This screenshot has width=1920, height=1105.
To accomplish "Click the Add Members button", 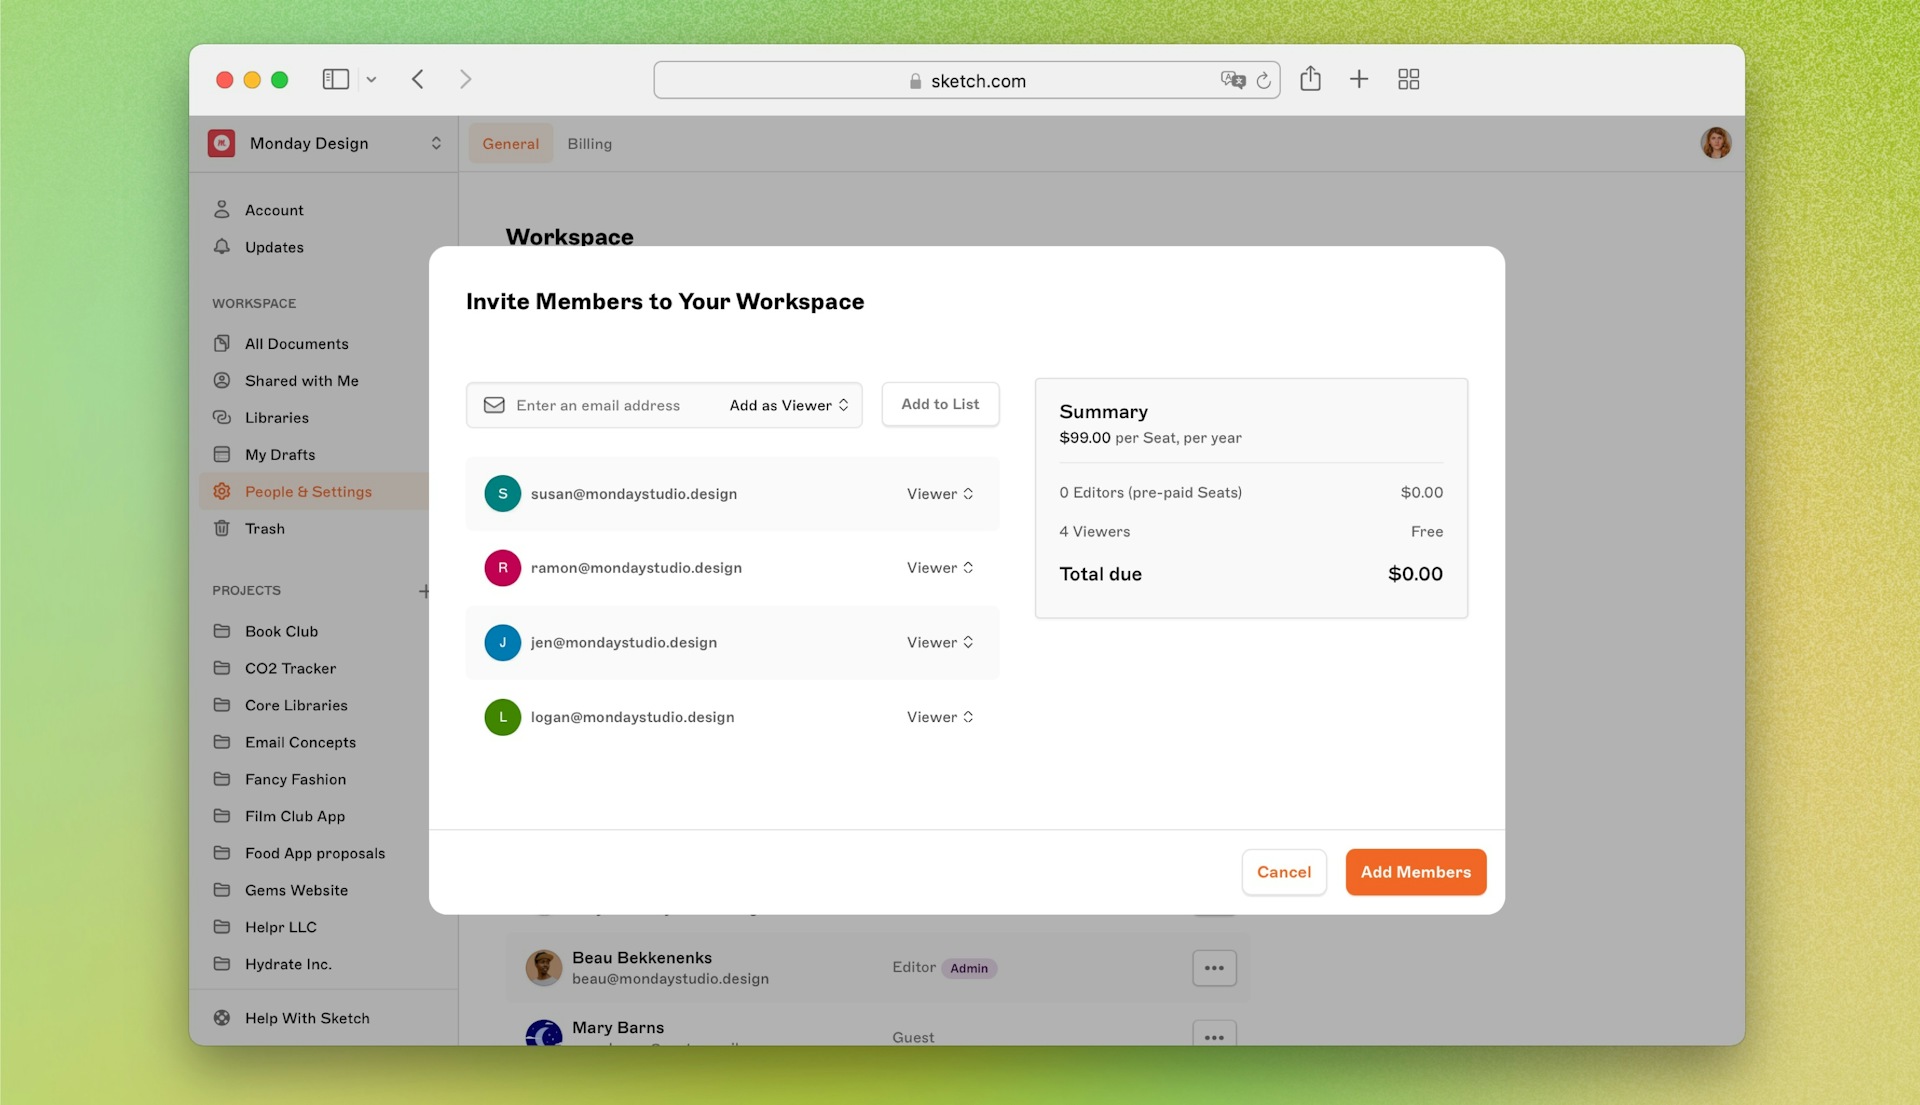I will 1415,872.
